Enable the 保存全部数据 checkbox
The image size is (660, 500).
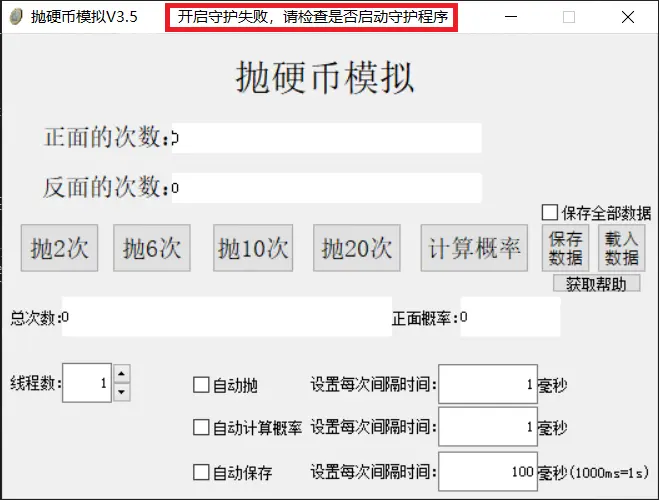[x=549, y=212]
